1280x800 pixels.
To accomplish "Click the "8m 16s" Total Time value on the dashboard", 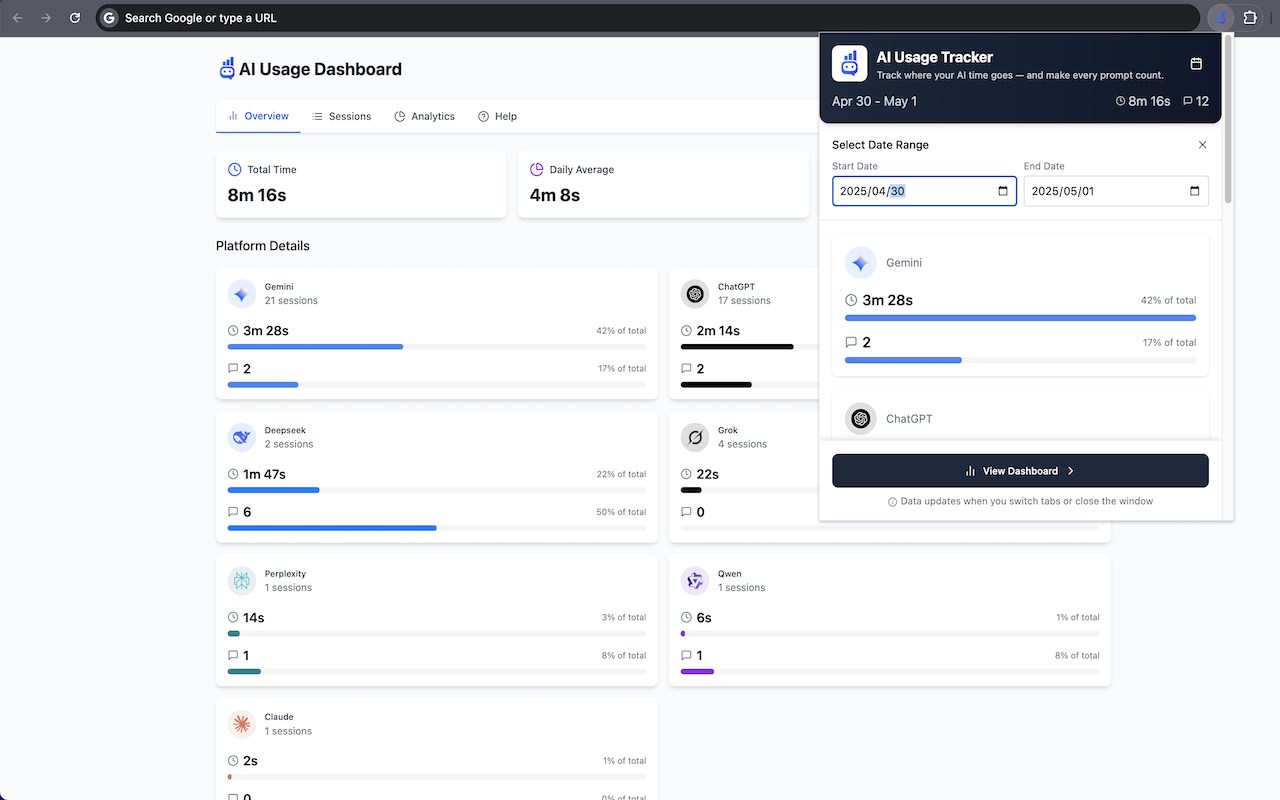I will (257, 195).
